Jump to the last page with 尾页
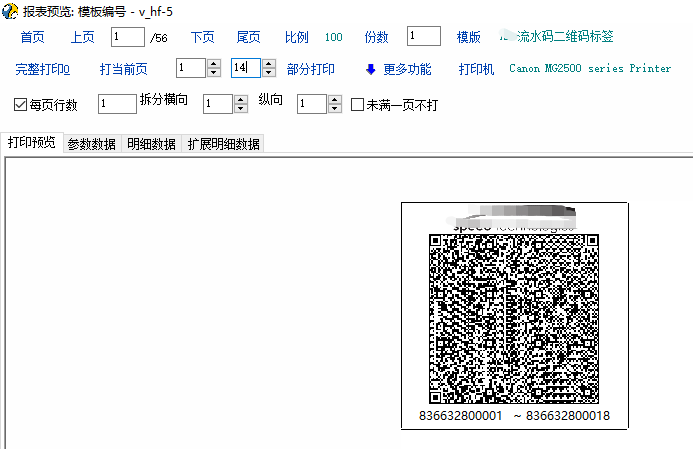Viewport: 693px width, 449px height. (x=248, y=37)
